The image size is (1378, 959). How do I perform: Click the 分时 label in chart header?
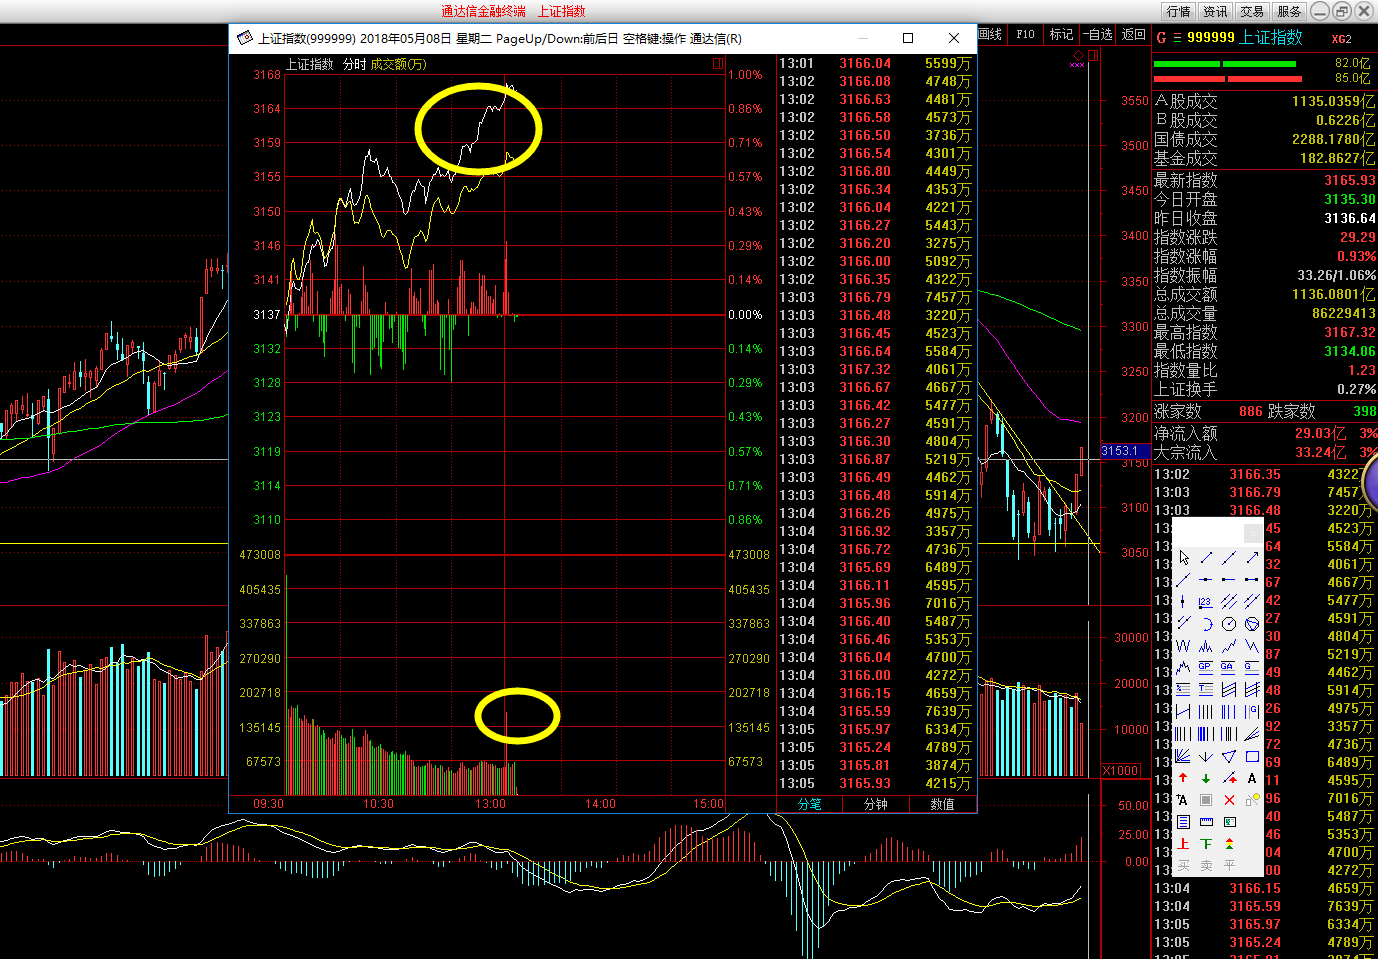tap(354, 64)
